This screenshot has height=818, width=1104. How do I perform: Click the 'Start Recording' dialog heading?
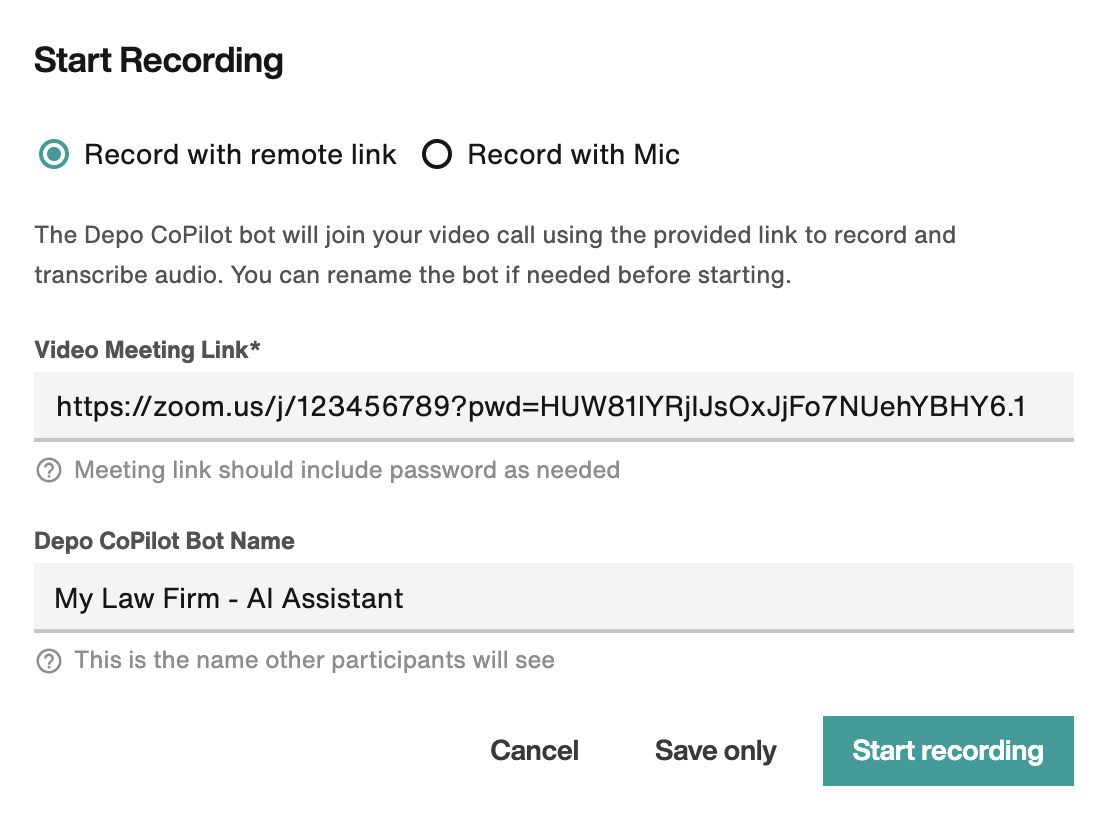158,60
